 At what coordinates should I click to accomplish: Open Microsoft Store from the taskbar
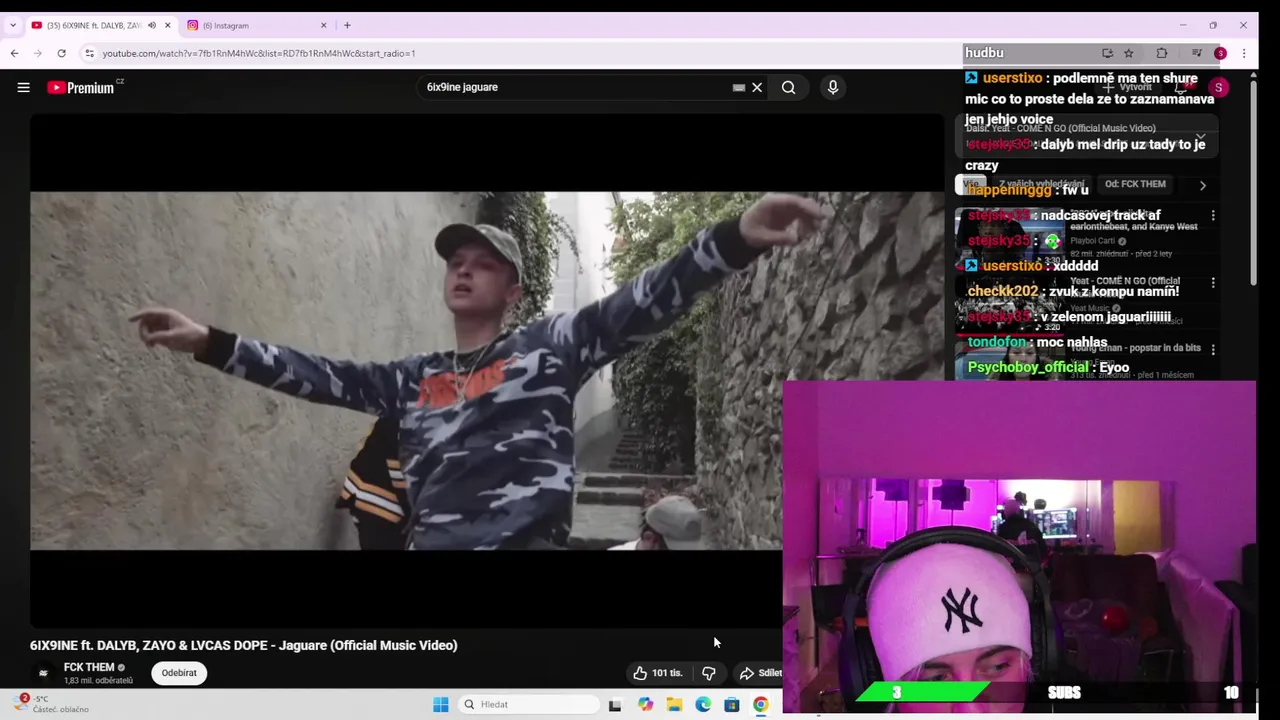click(x=732, y=704)
